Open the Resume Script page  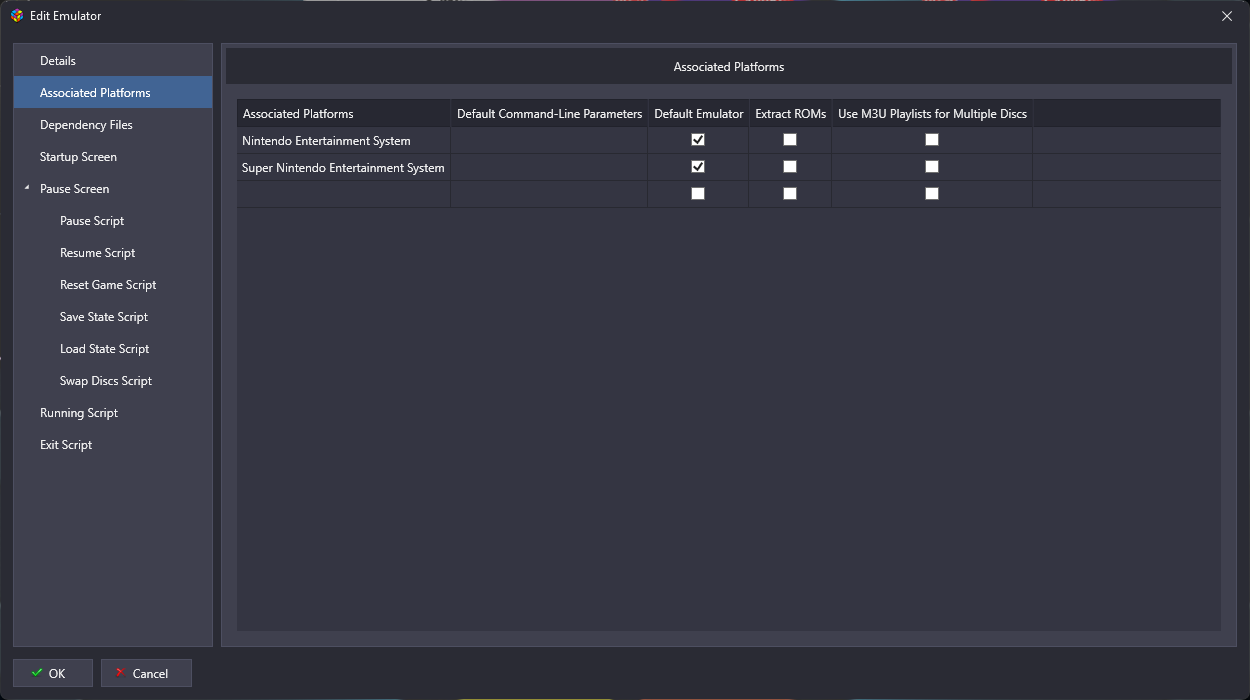(113, 253)
